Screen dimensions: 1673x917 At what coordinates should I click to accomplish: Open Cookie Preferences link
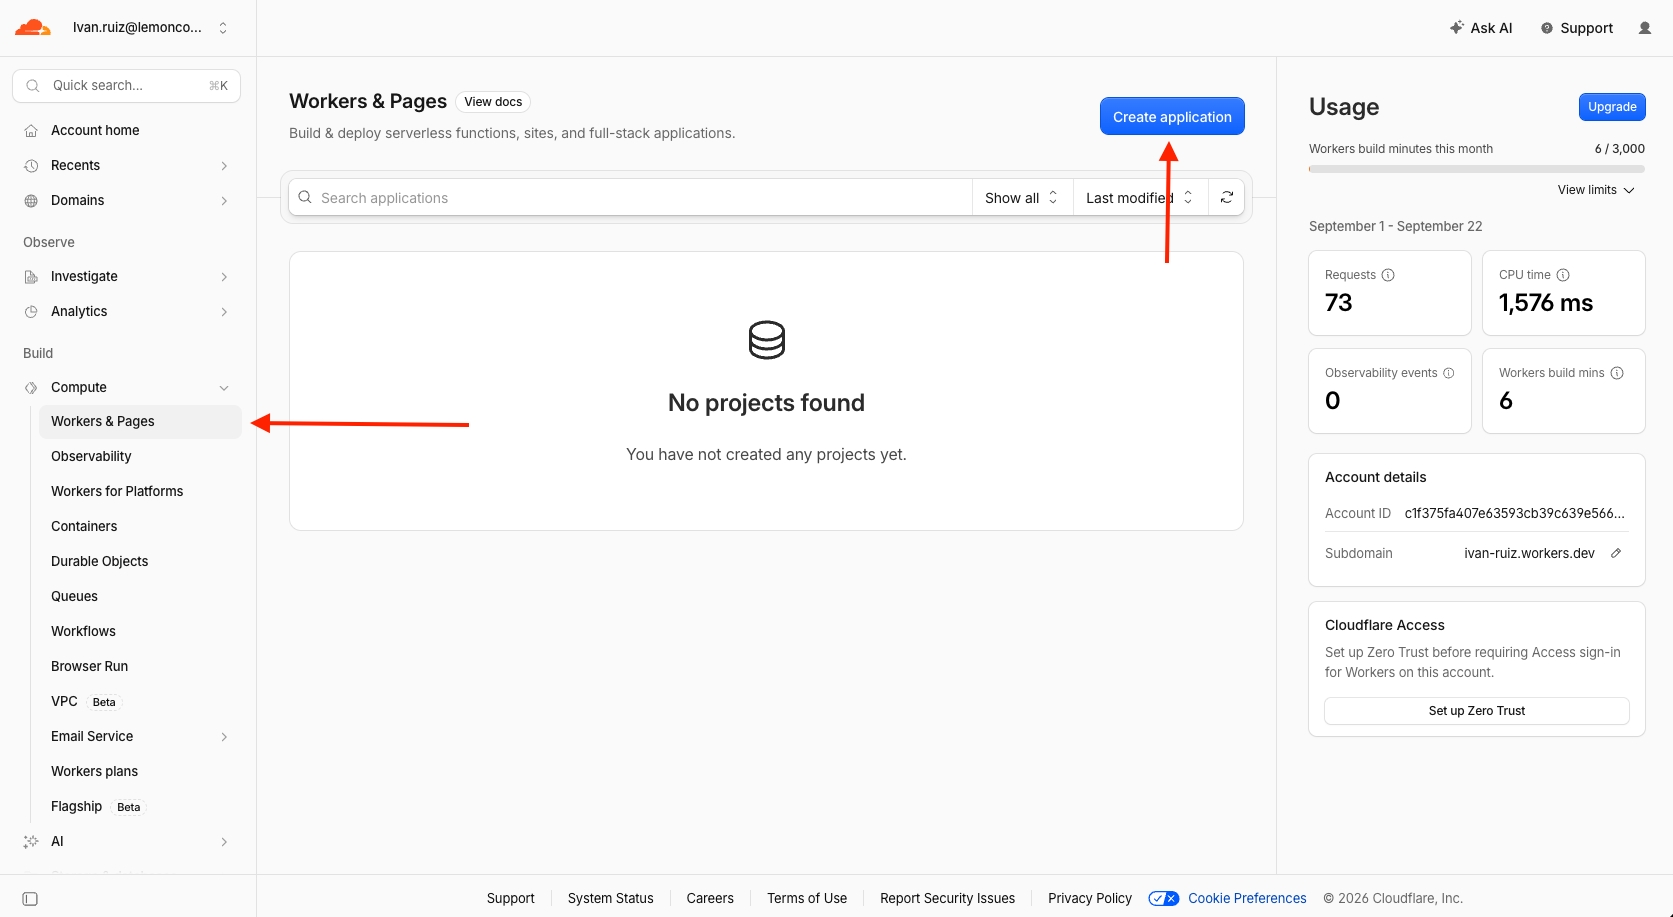1247,898
